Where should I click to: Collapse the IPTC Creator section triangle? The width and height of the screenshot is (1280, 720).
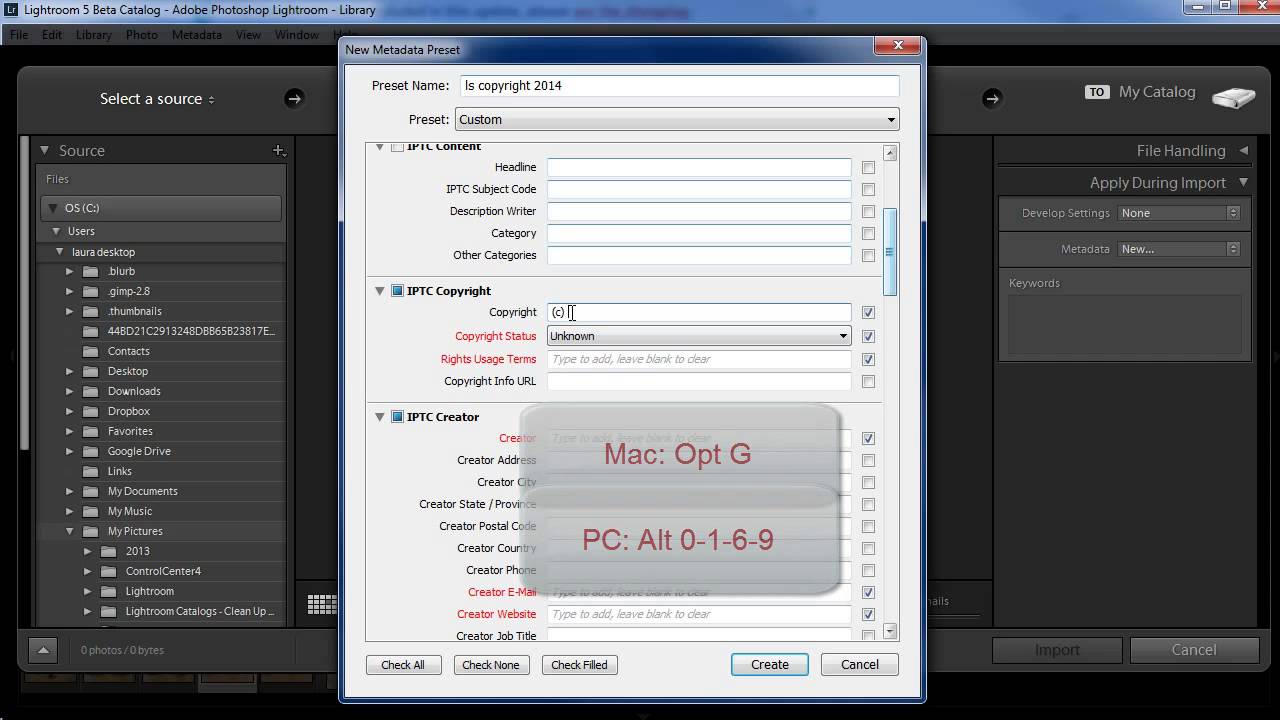click(380, 417)
